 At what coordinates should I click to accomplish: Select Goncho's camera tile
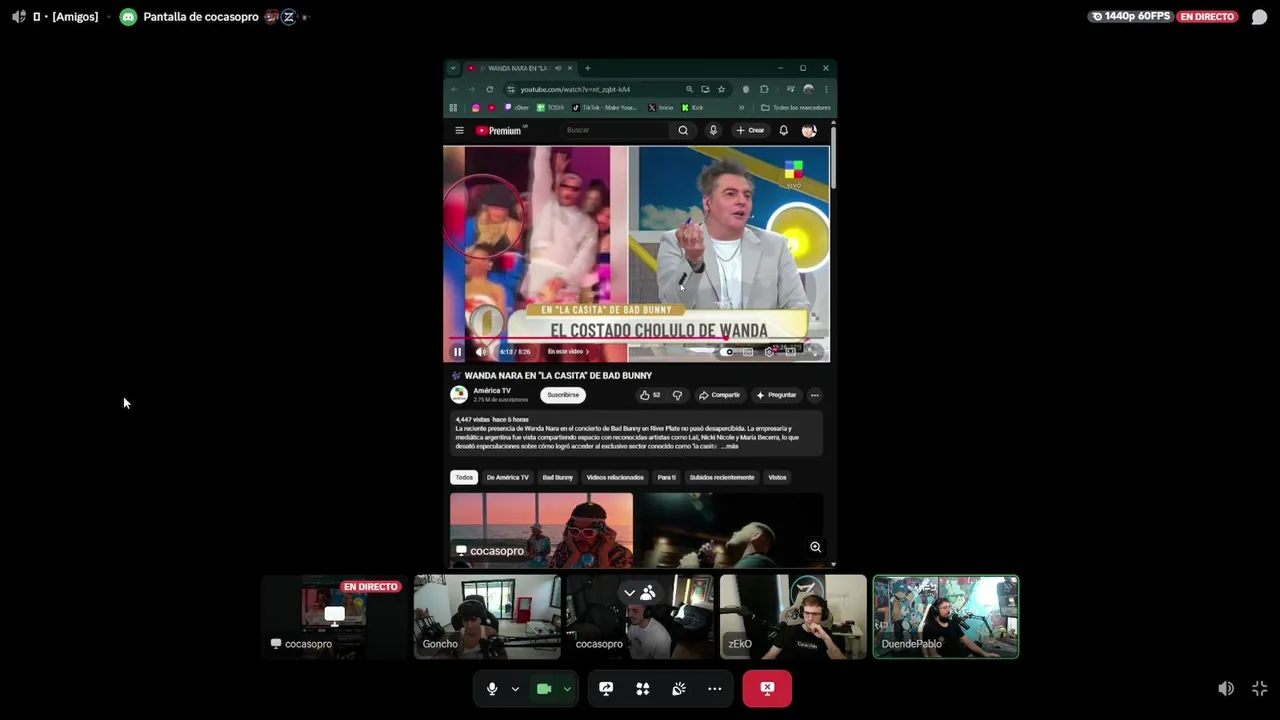(488, 617)
